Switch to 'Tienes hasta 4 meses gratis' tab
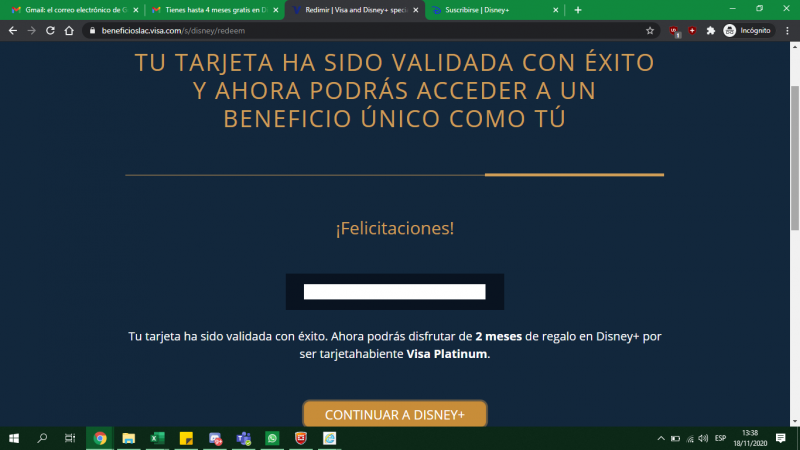This screenshot has width=800, height=450. click(x=208, y=9)
